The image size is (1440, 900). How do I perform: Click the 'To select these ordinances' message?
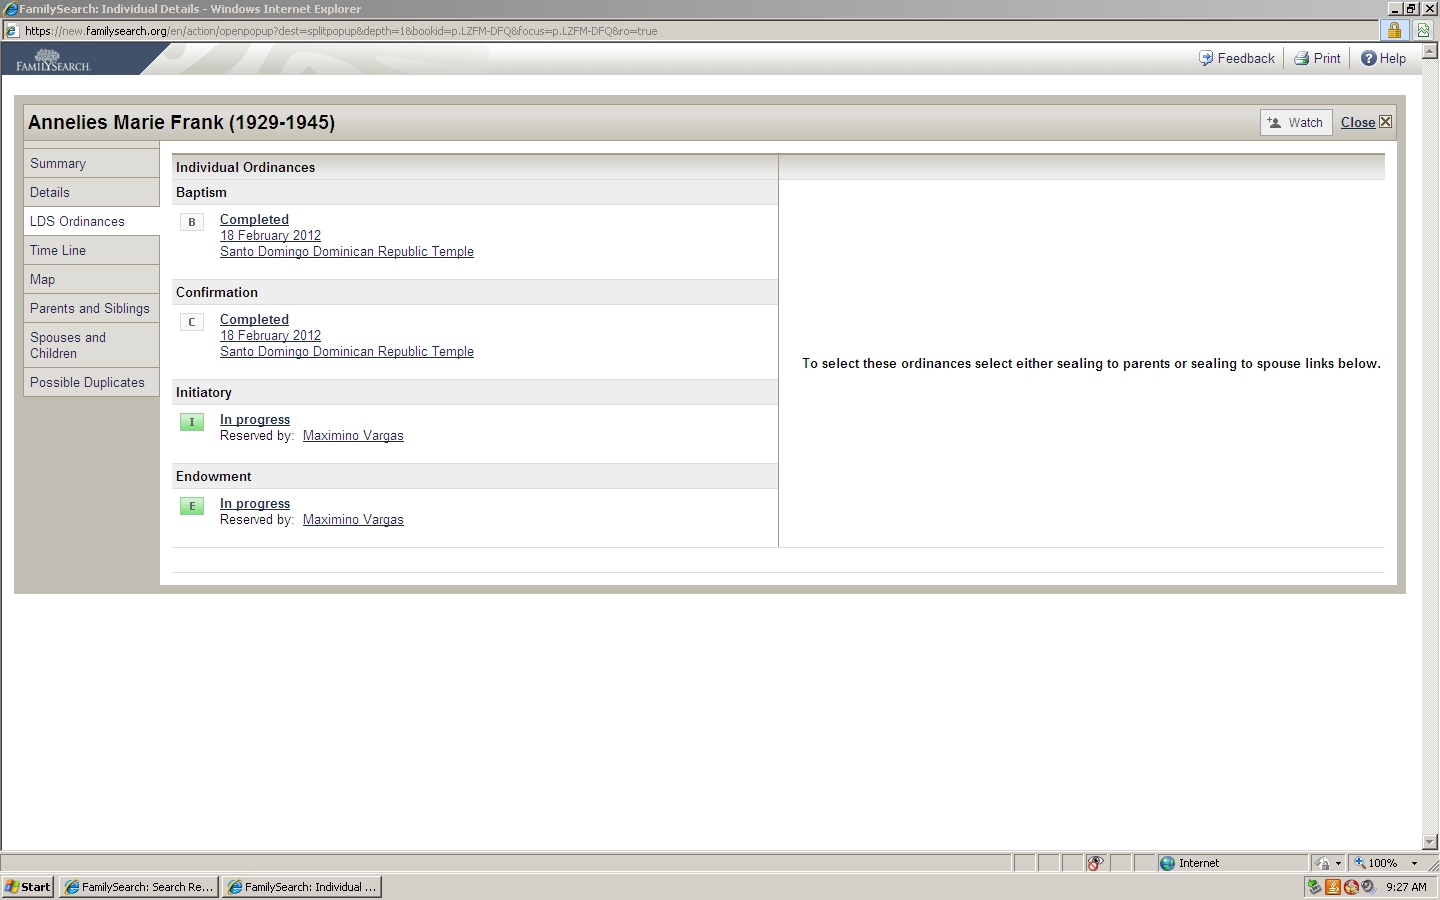[1091, 363]
